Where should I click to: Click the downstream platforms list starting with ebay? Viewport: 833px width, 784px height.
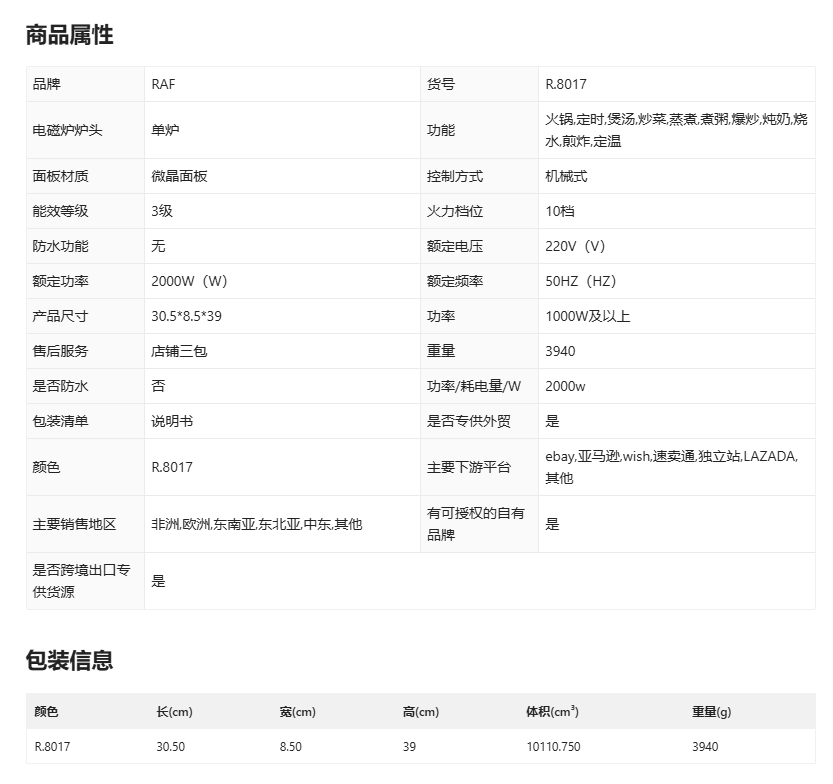coord(671,467)
